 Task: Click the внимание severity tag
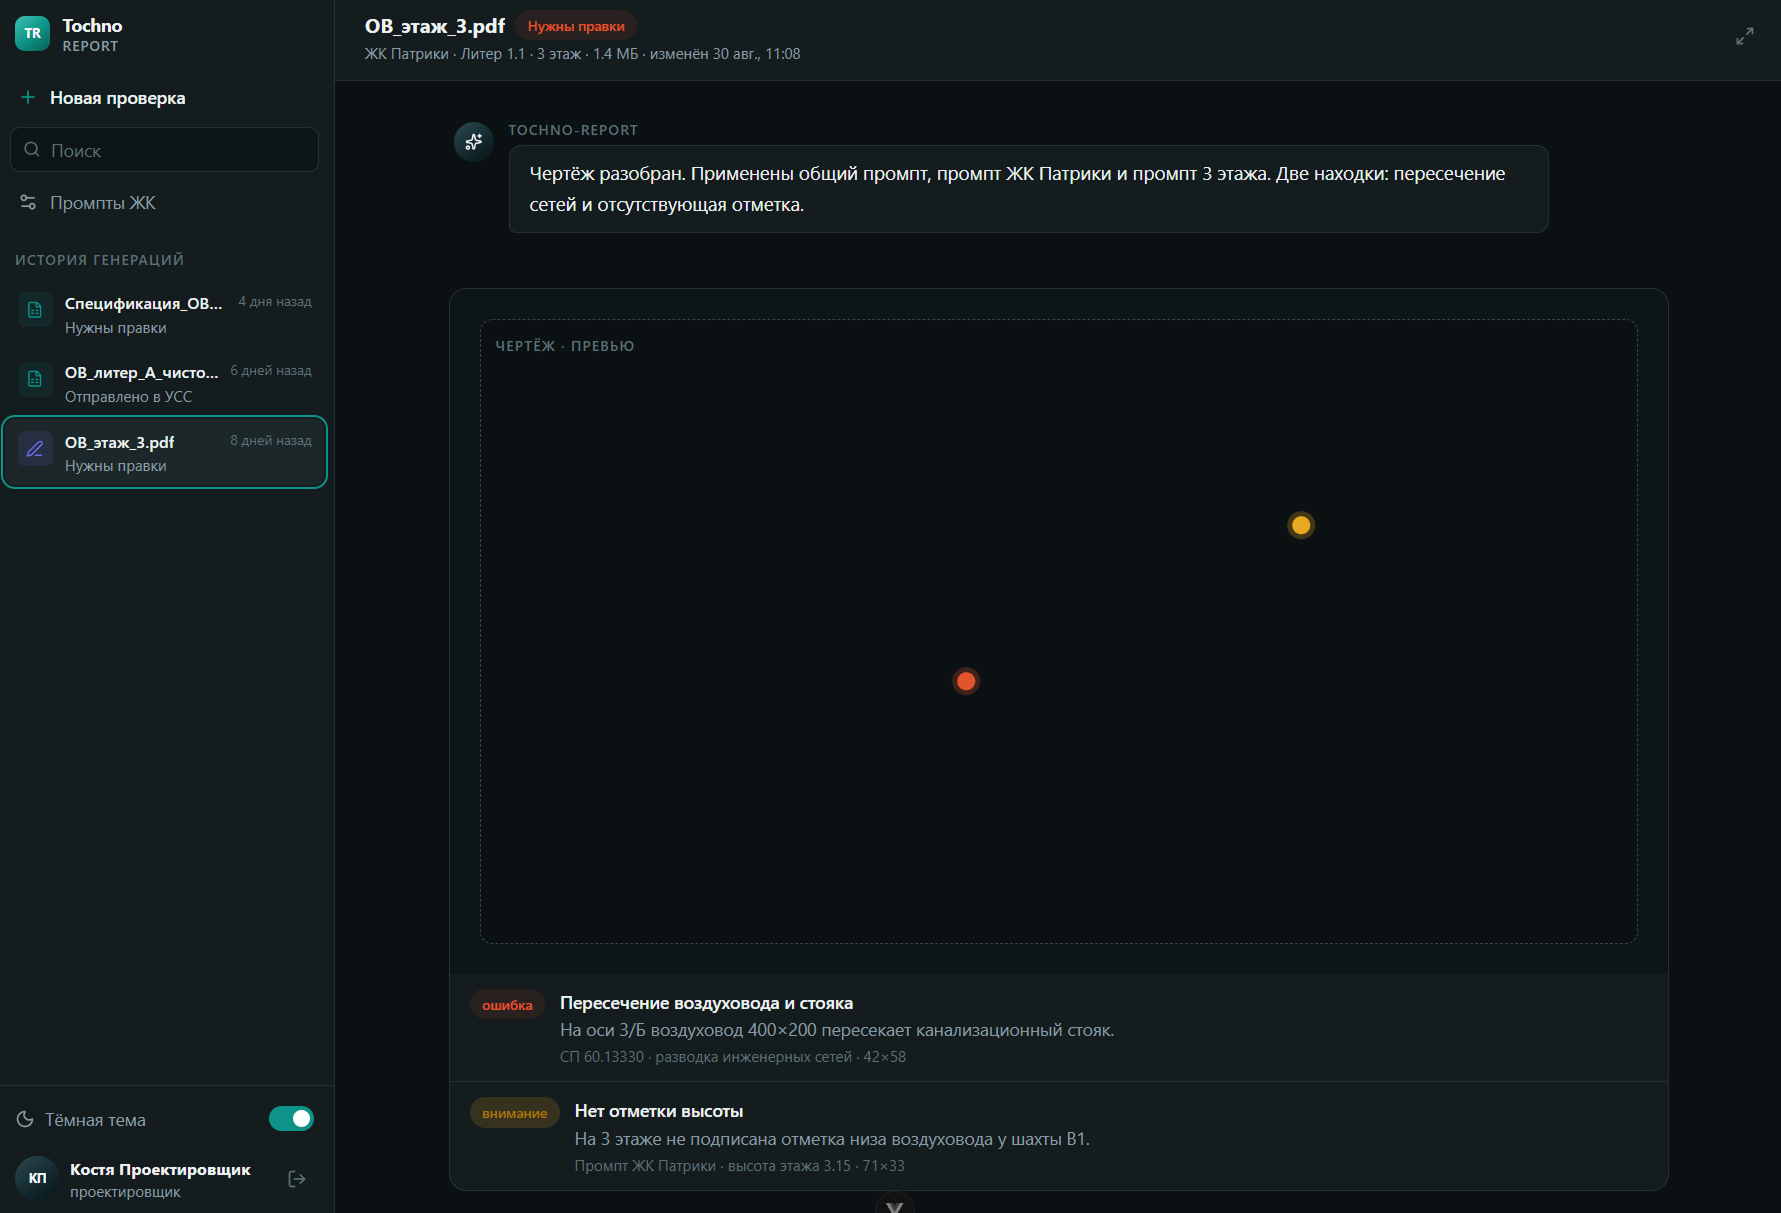click(515, 1113)
